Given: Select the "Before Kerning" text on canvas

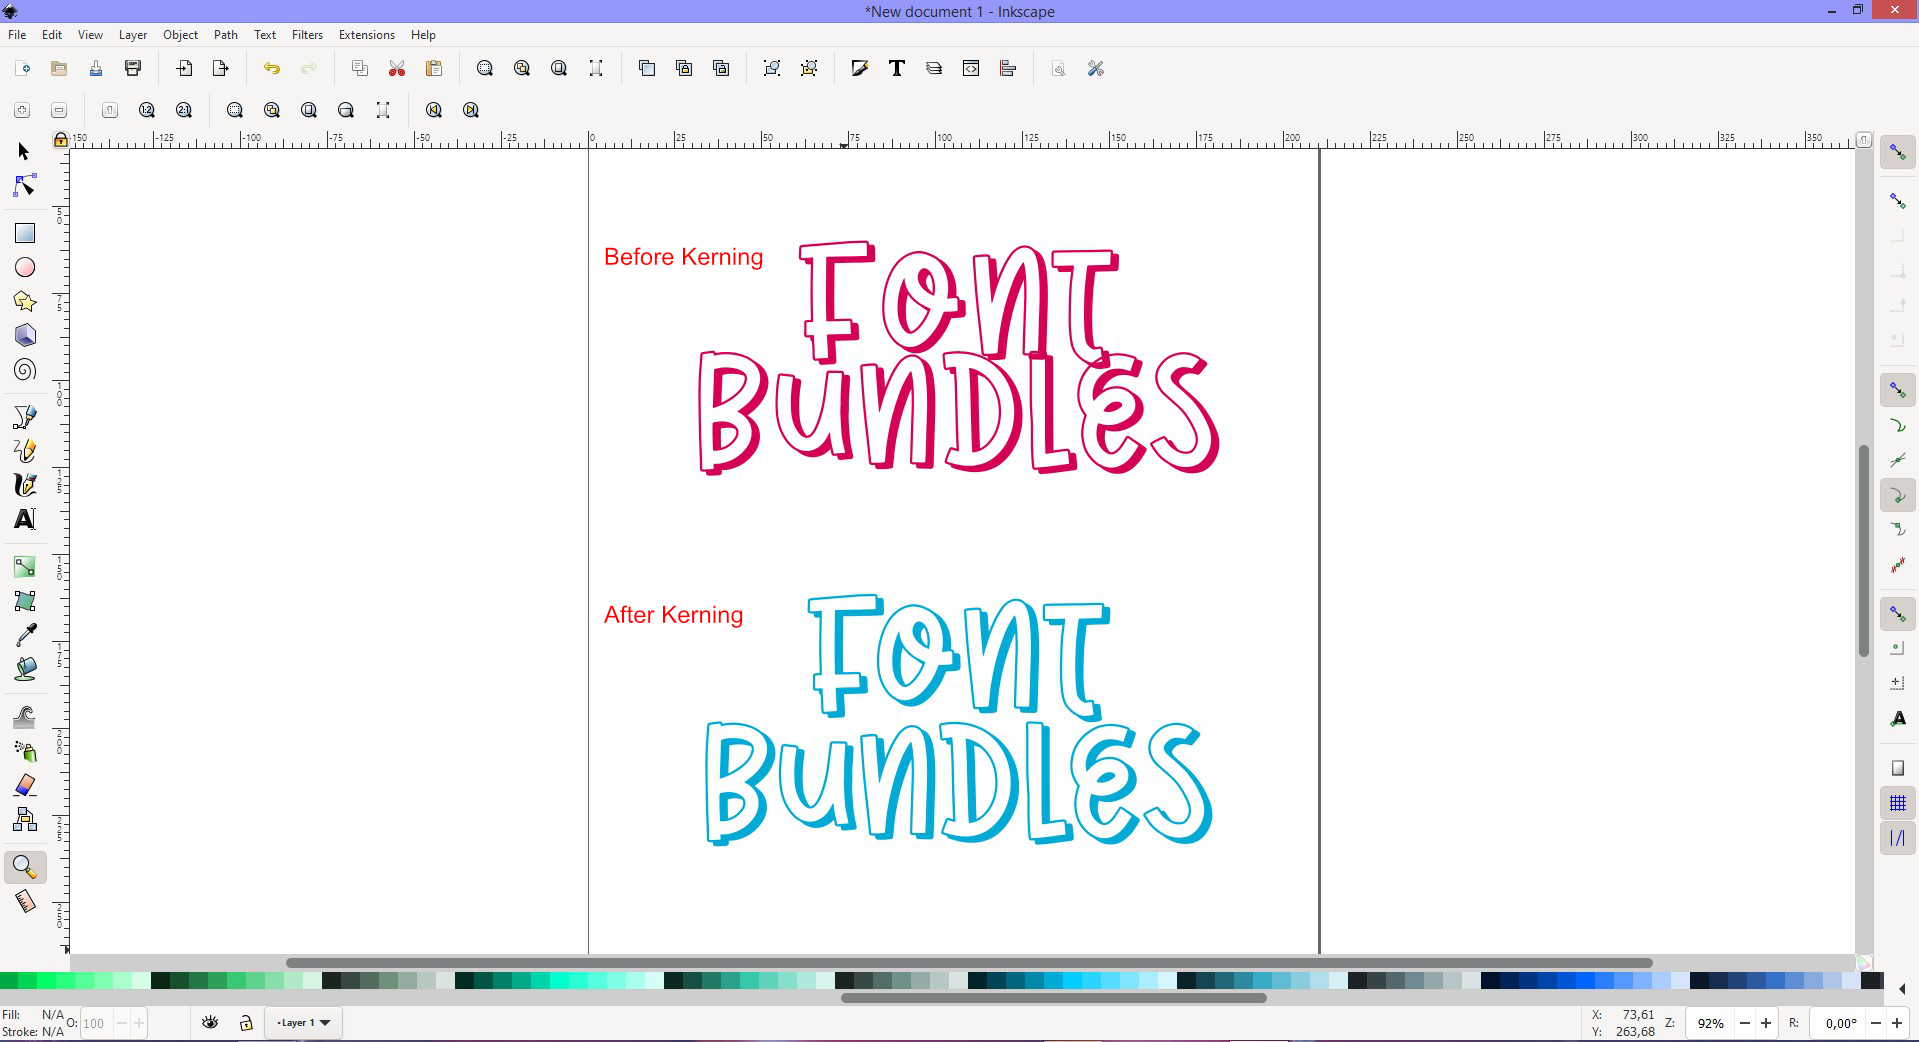Looking at the screenshot, I should (683, 257).
